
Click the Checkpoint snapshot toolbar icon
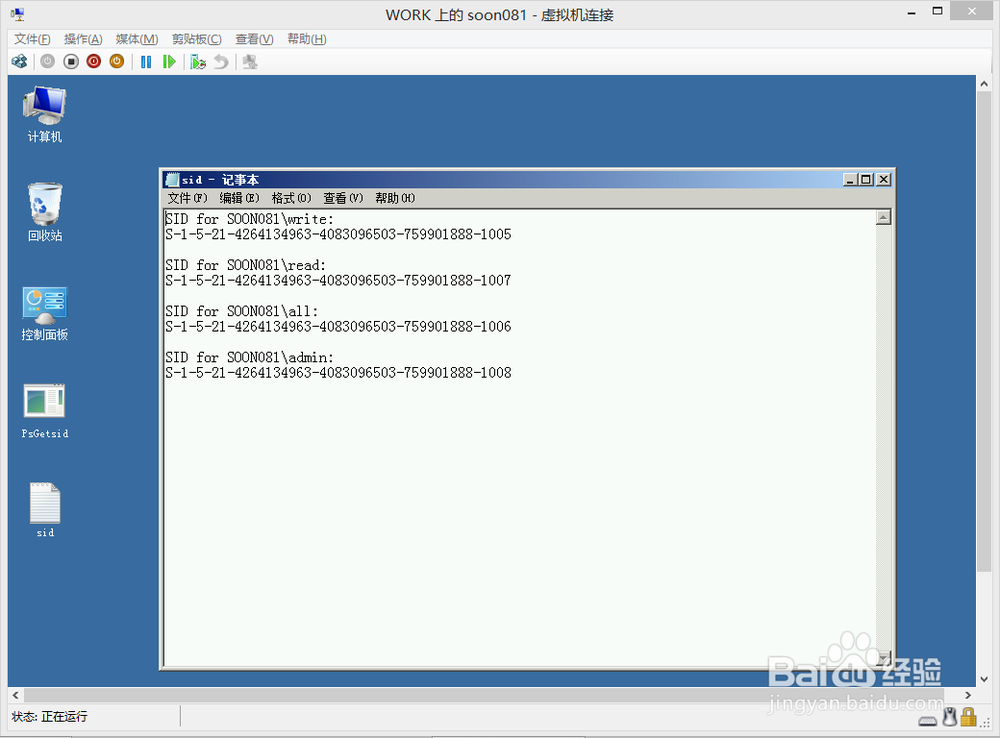pos(198,62)
